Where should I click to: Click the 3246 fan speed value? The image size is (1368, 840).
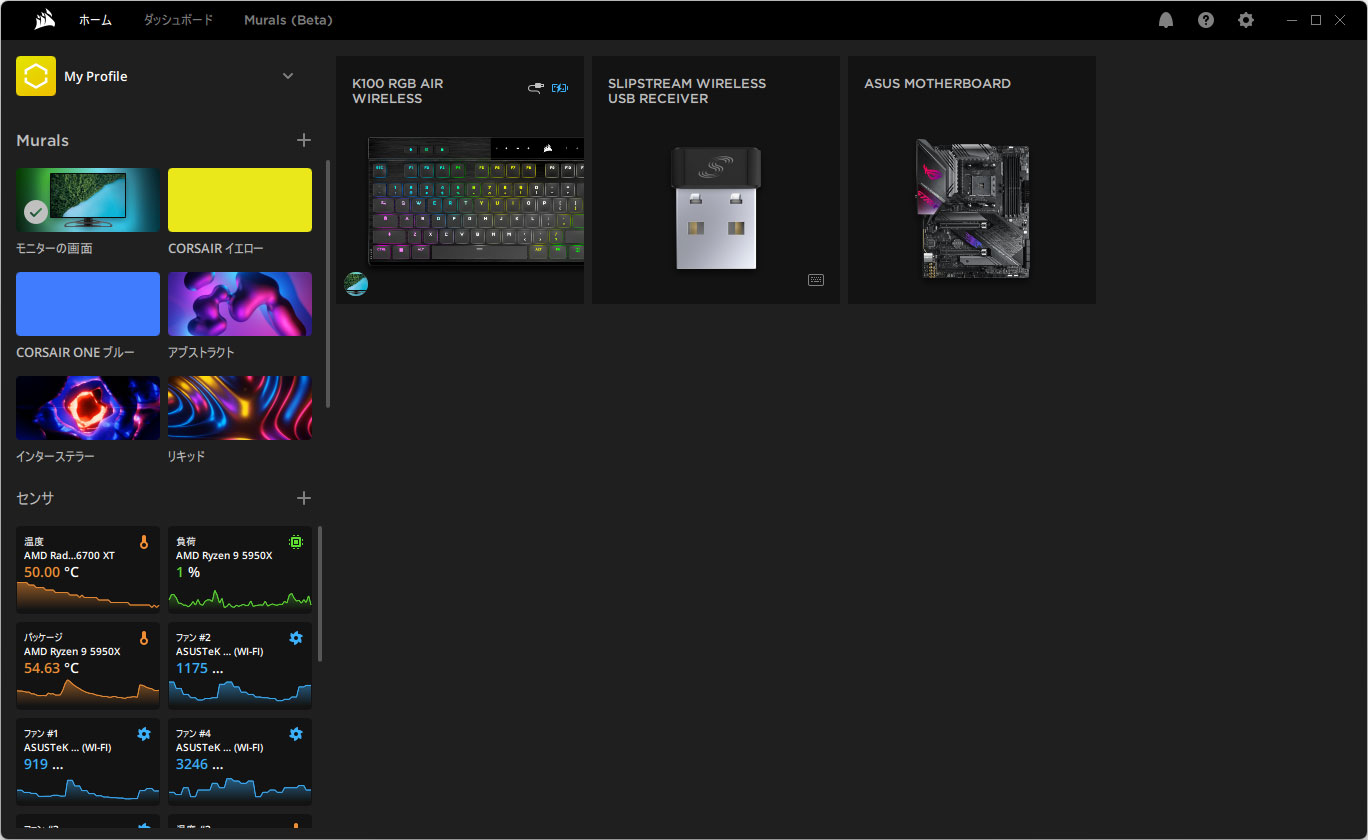[192, 764]
